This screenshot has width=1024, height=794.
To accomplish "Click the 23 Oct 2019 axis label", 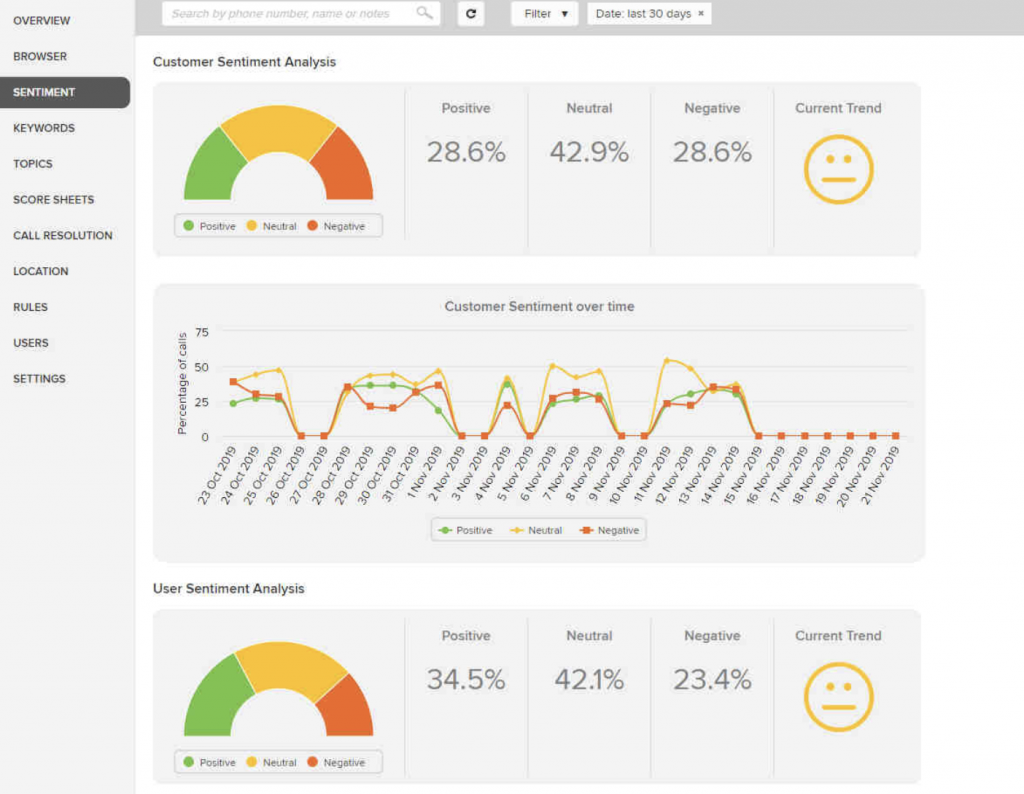I will coord(217,475).
